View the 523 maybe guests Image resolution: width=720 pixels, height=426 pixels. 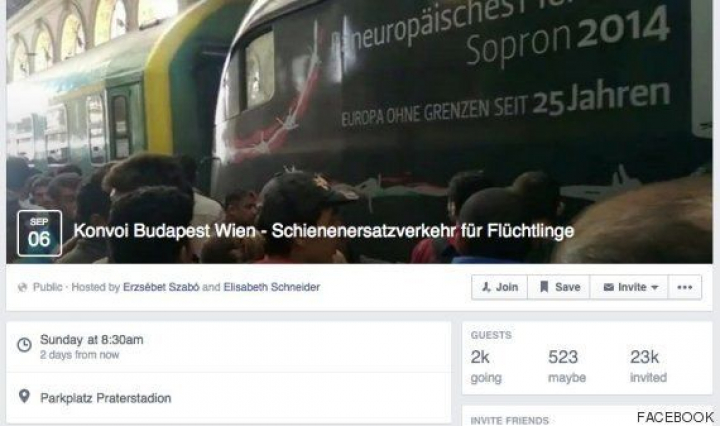567,366
